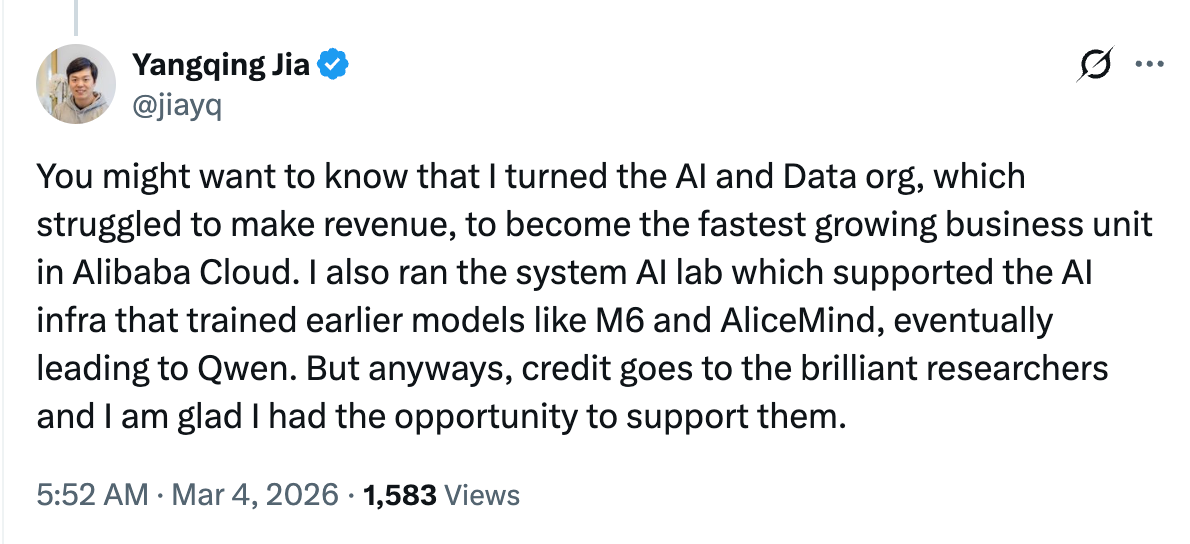Click the Views label
Viewport: 1190px width, 544px height.
[x=481, y=494]
